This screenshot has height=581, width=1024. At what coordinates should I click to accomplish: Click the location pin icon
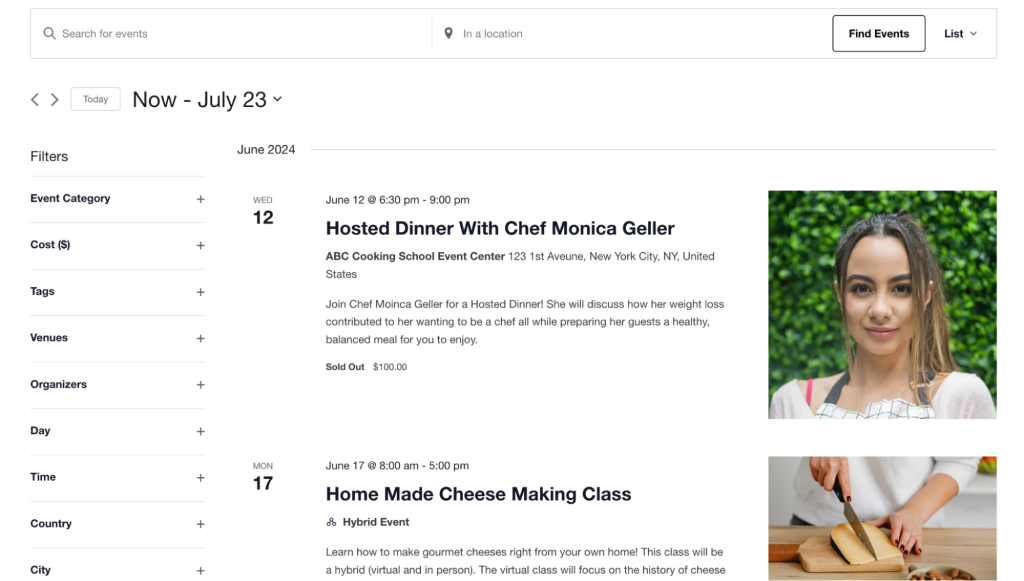448,32
